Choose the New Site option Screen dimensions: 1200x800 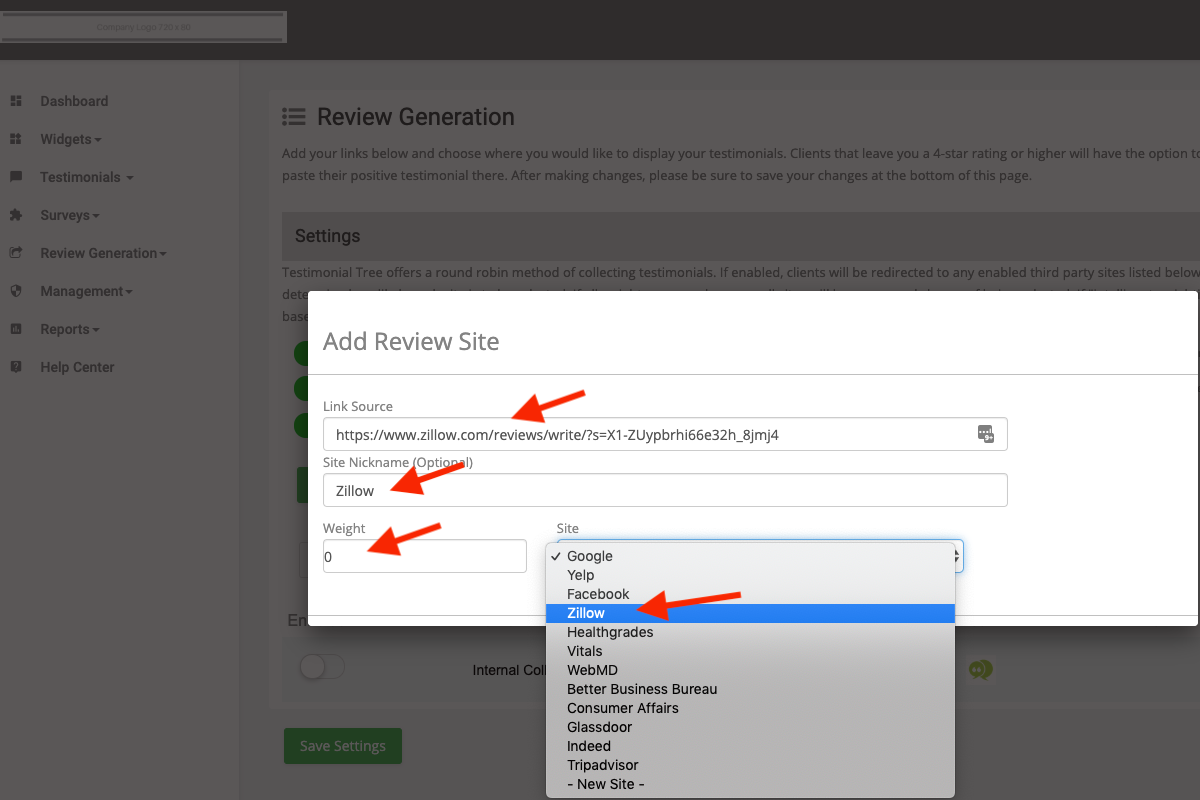click(x=750, y=784)
